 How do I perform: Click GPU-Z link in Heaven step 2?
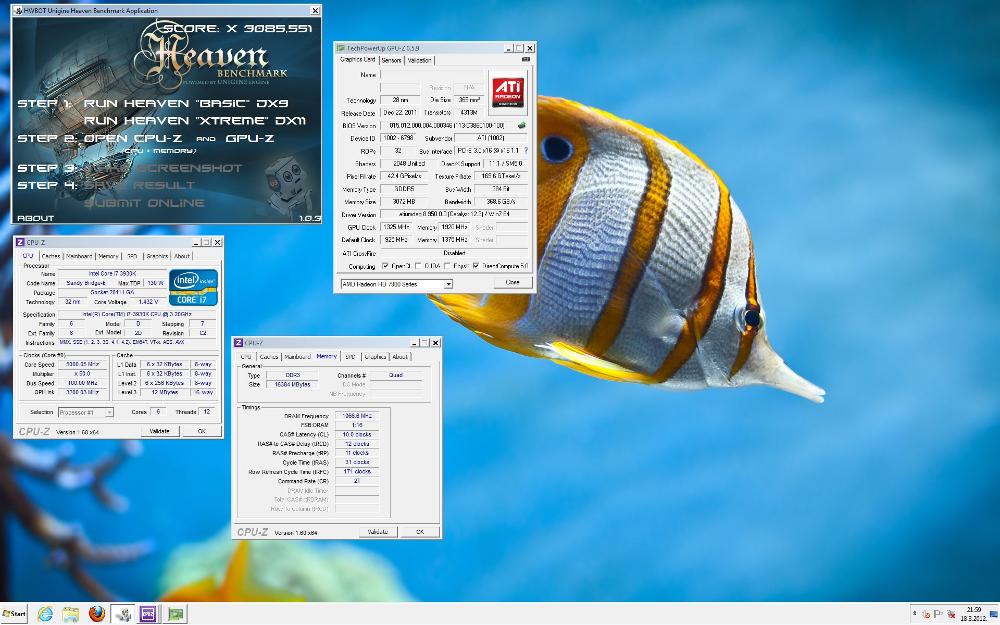click(x=250, y=138)
